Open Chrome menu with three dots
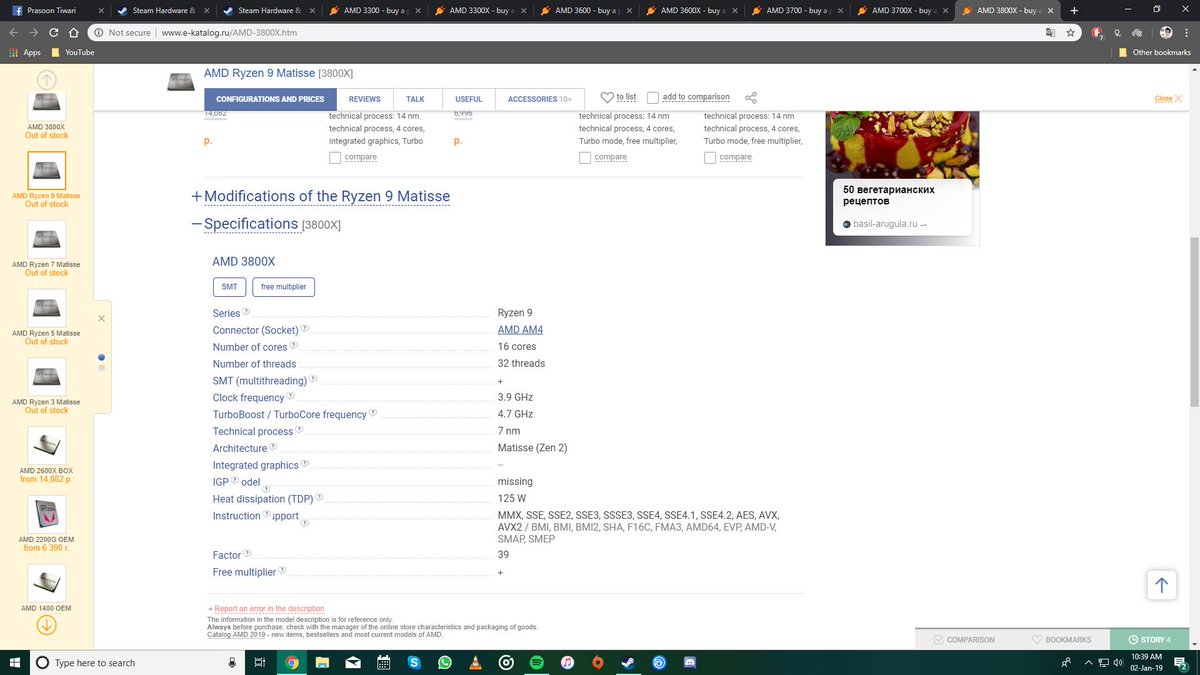This screenshot has width=1200, height=675. coord(1186,32)
